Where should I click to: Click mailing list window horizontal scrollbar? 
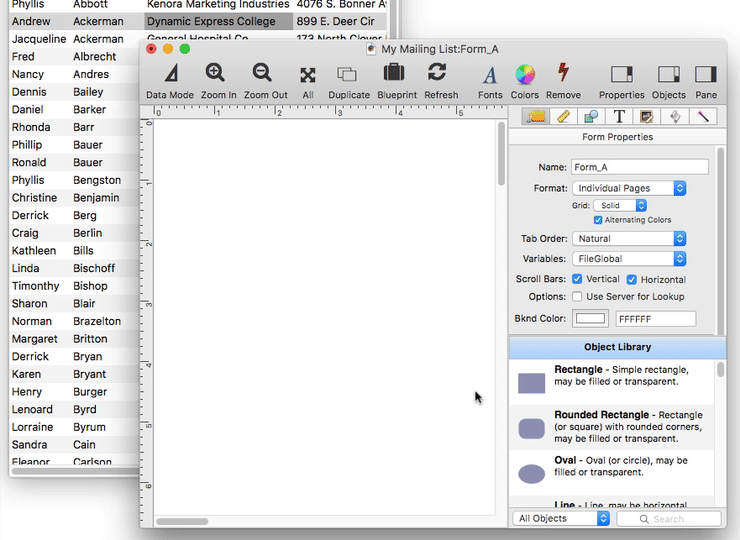pos(76,471)
